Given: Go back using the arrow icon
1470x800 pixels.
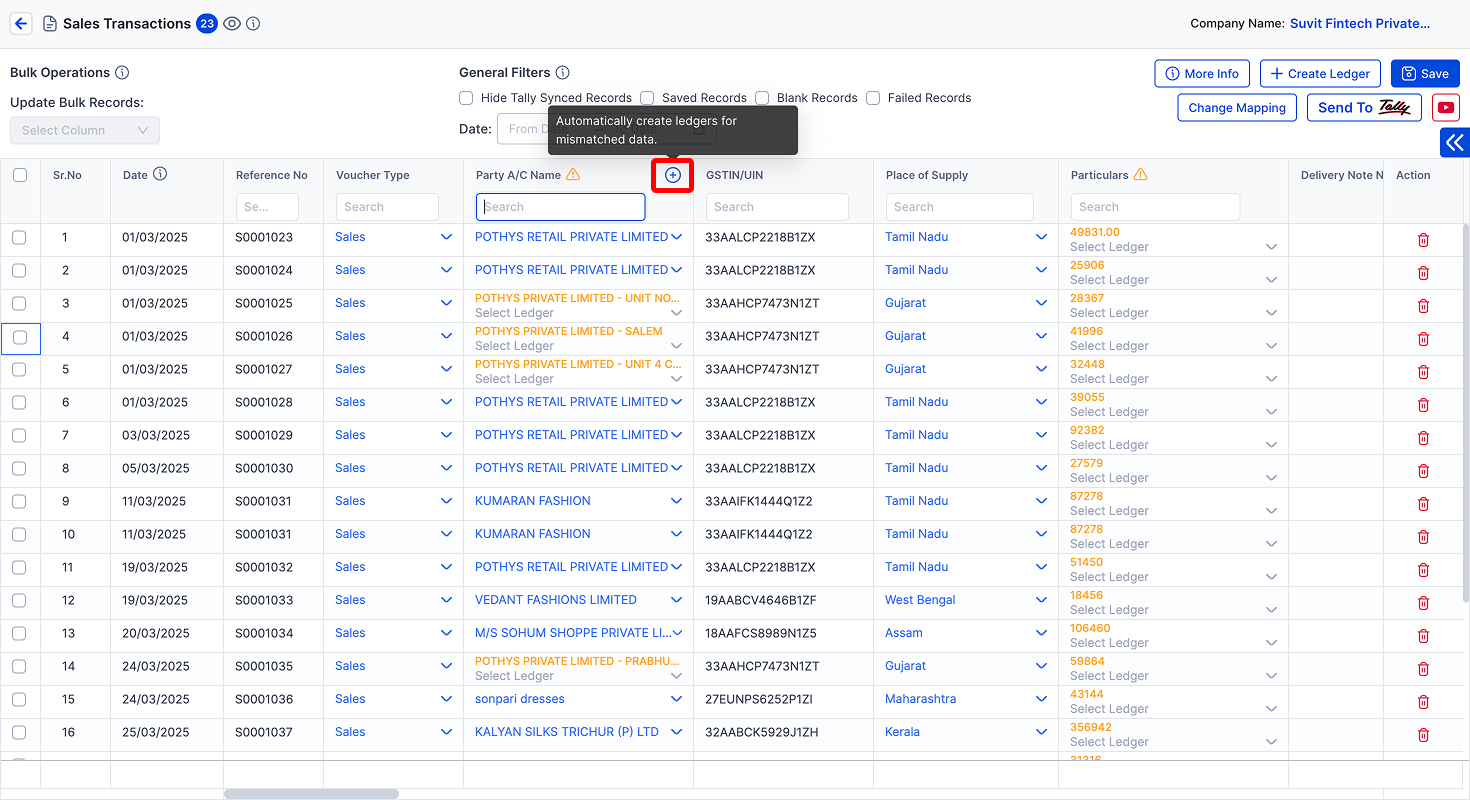Looking at the screenshot, I should (x=21, y=23).
